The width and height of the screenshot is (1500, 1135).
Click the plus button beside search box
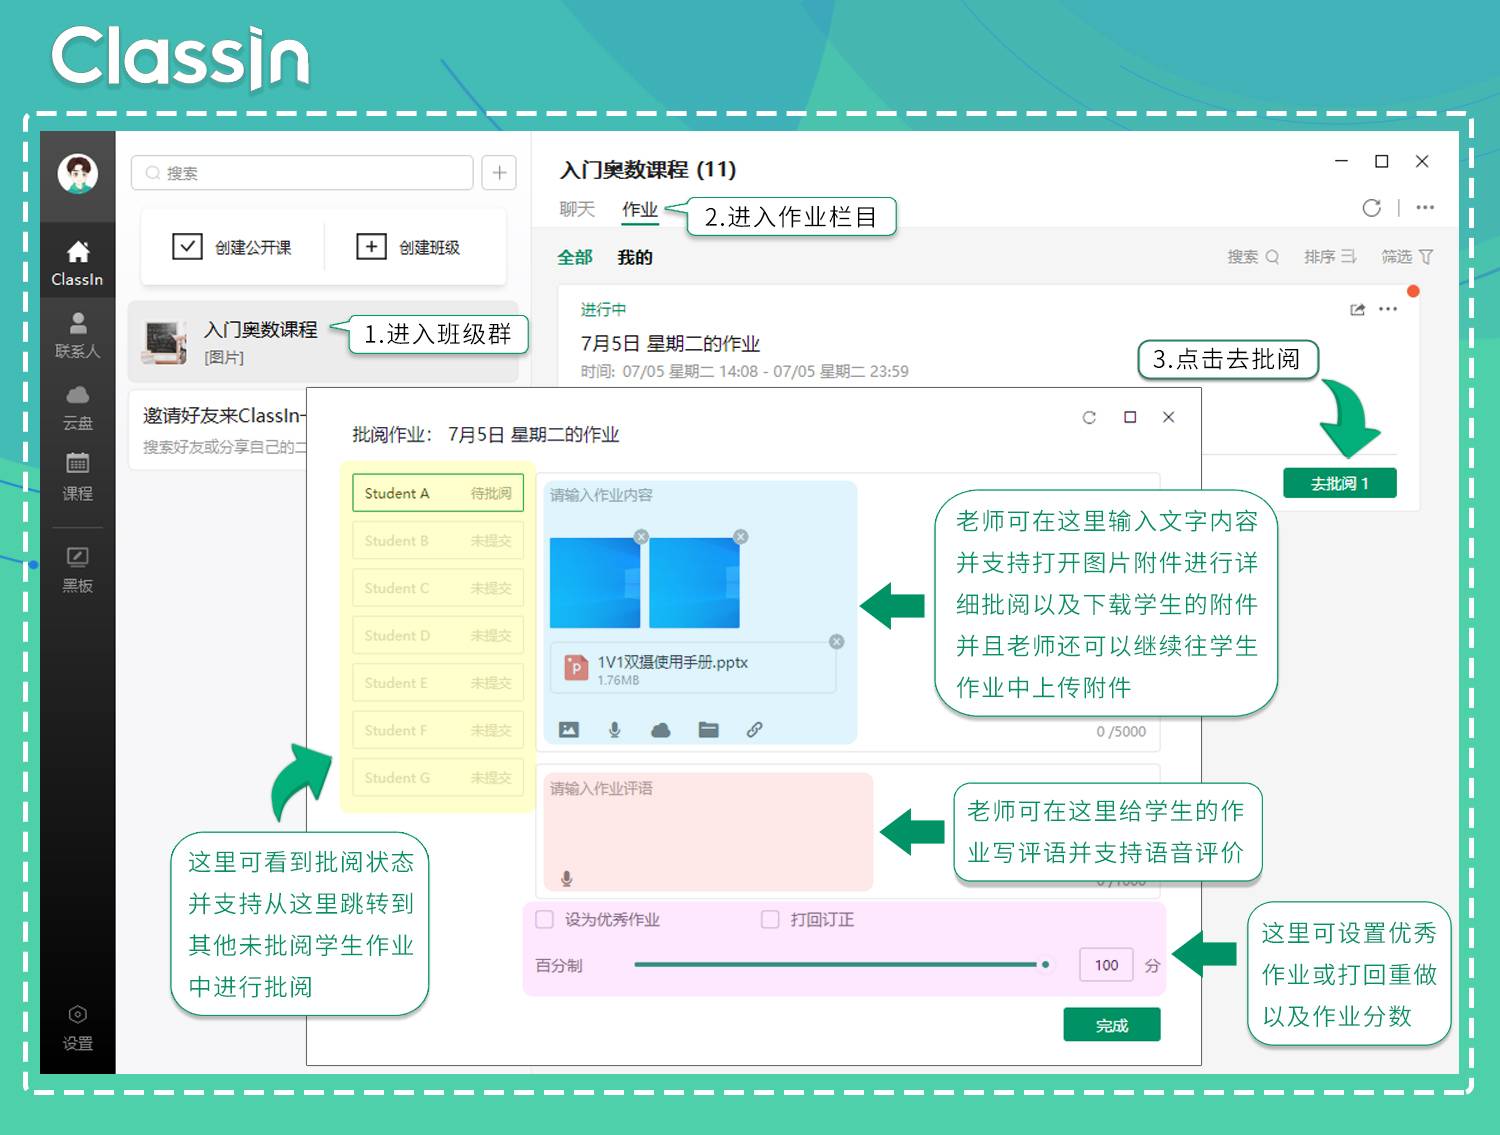[x=499, y=173]
